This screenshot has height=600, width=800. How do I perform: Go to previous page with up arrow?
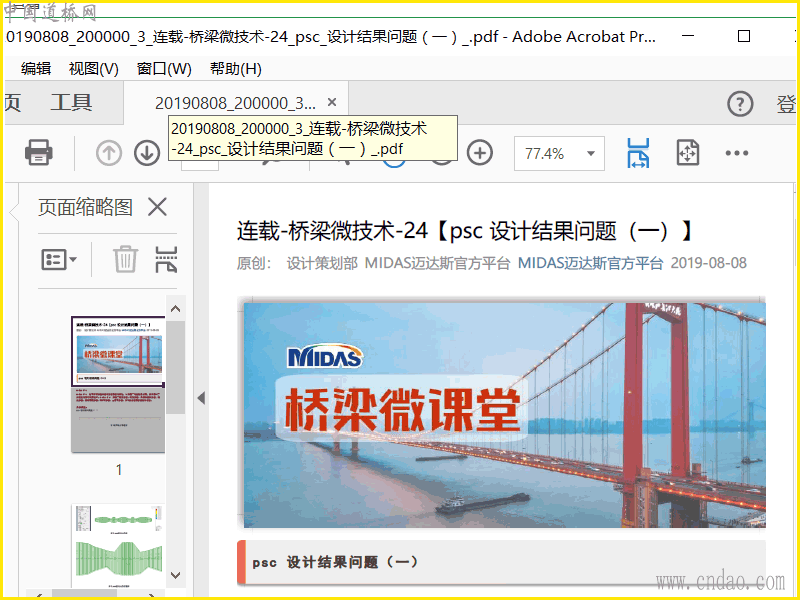click(109, 153)
